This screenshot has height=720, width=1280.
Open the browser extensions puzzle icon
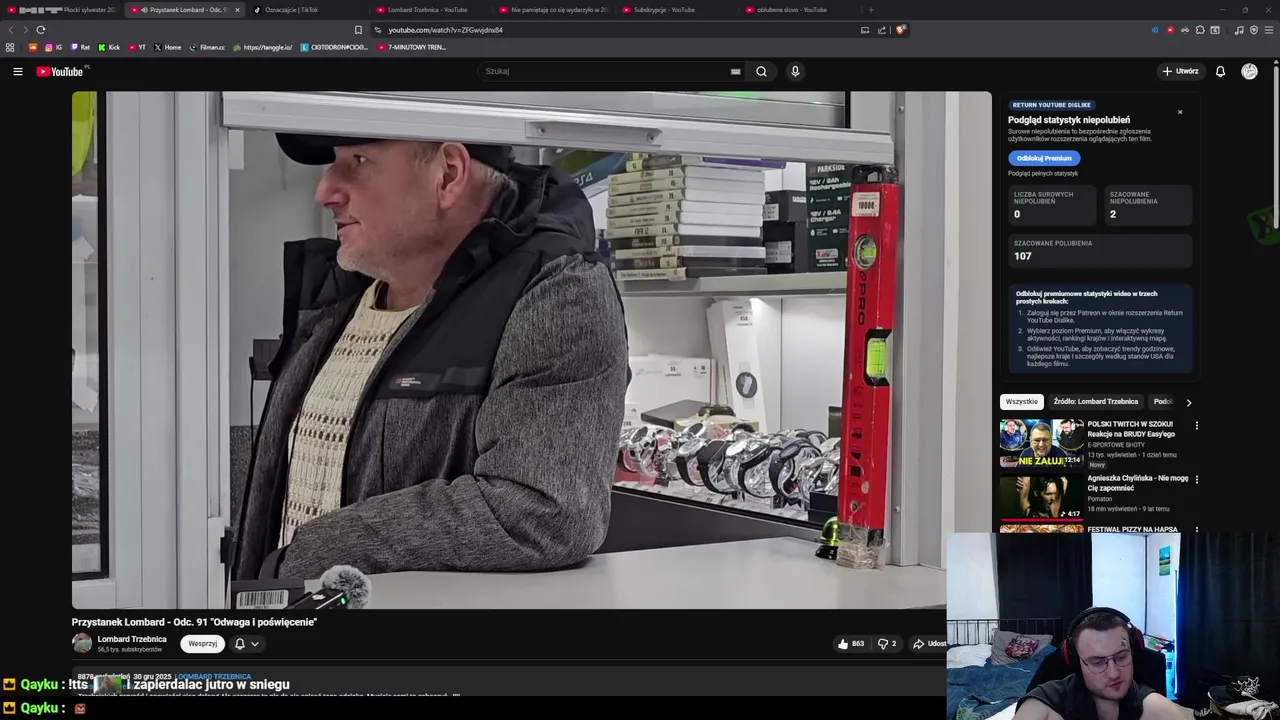(1200, 30)
